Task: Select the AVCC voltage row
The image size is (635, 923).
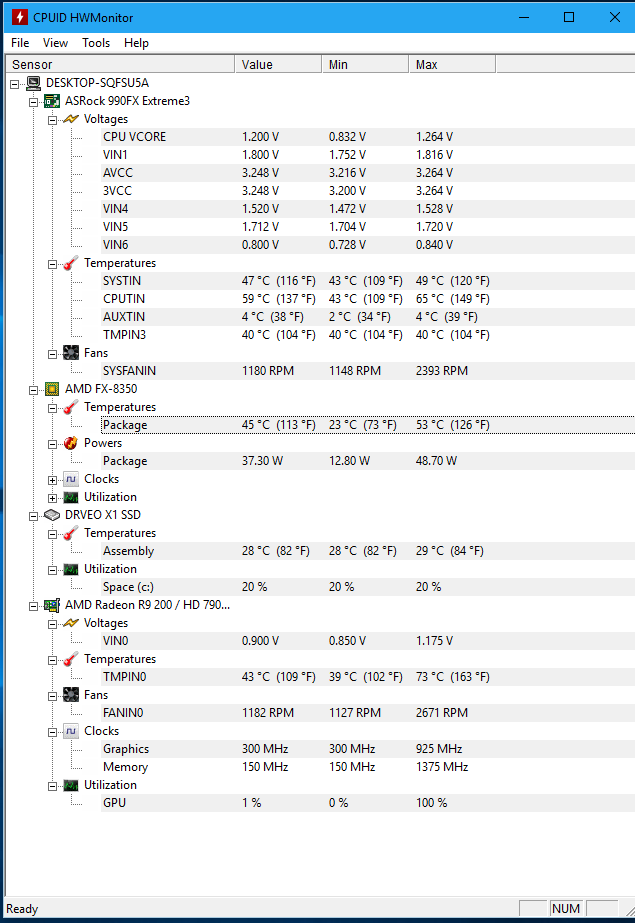Action: (368, 173)
